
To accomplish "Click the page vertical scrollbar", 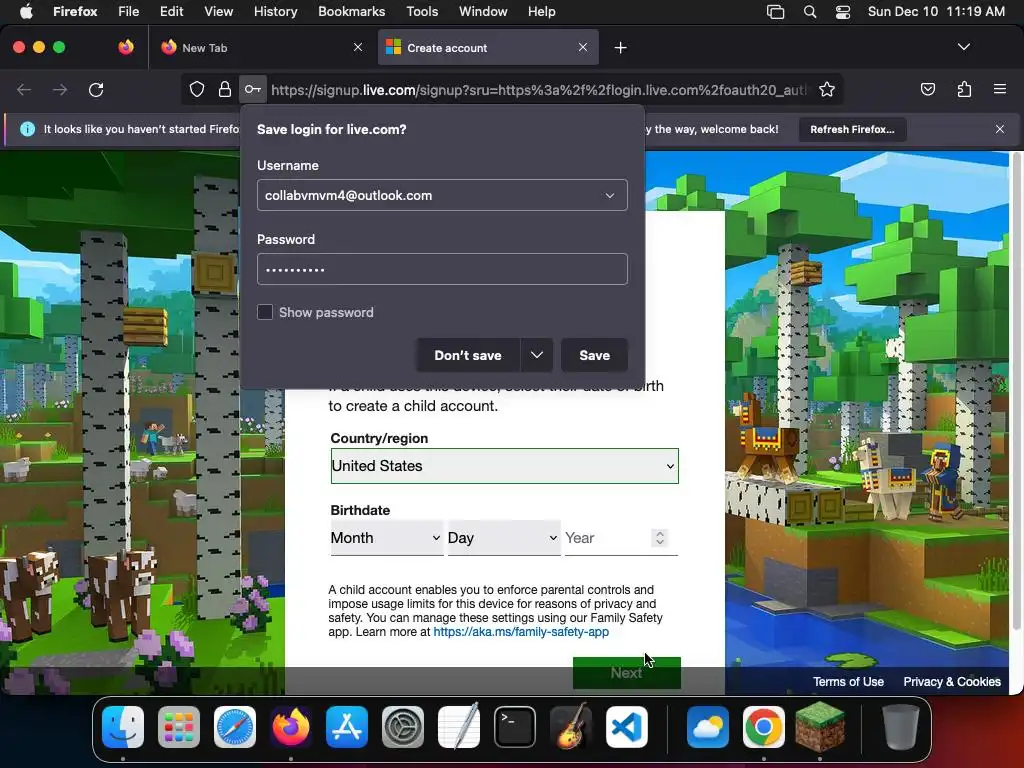I will pyautogui.click(x=1016, y=392).
